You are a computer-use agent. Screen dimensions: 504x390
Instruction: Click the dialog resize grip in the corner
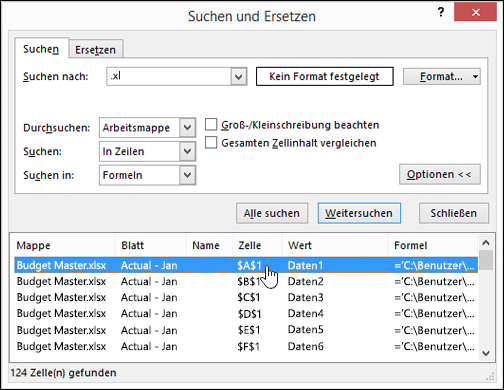pyautogui.click(x=490, y=376)
